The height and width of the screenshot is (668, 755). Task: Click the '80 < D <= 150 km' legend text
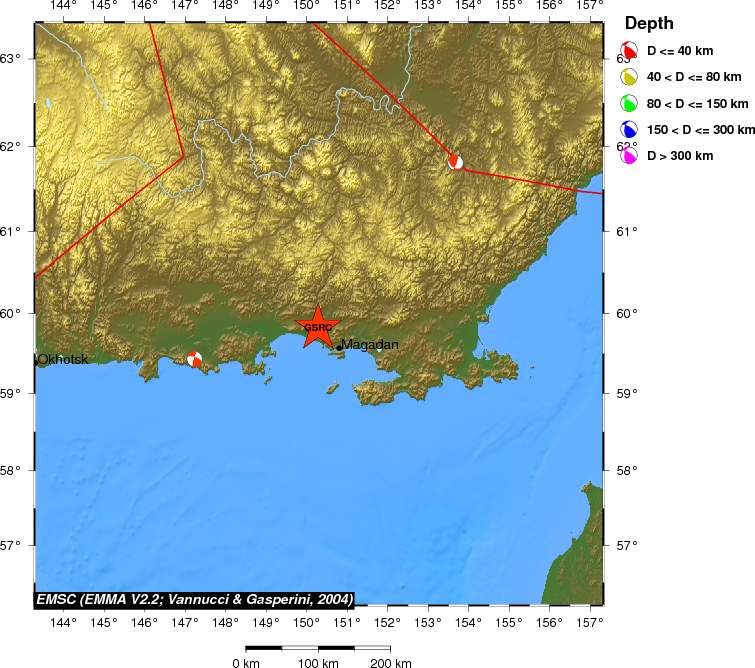click(697, 104)
